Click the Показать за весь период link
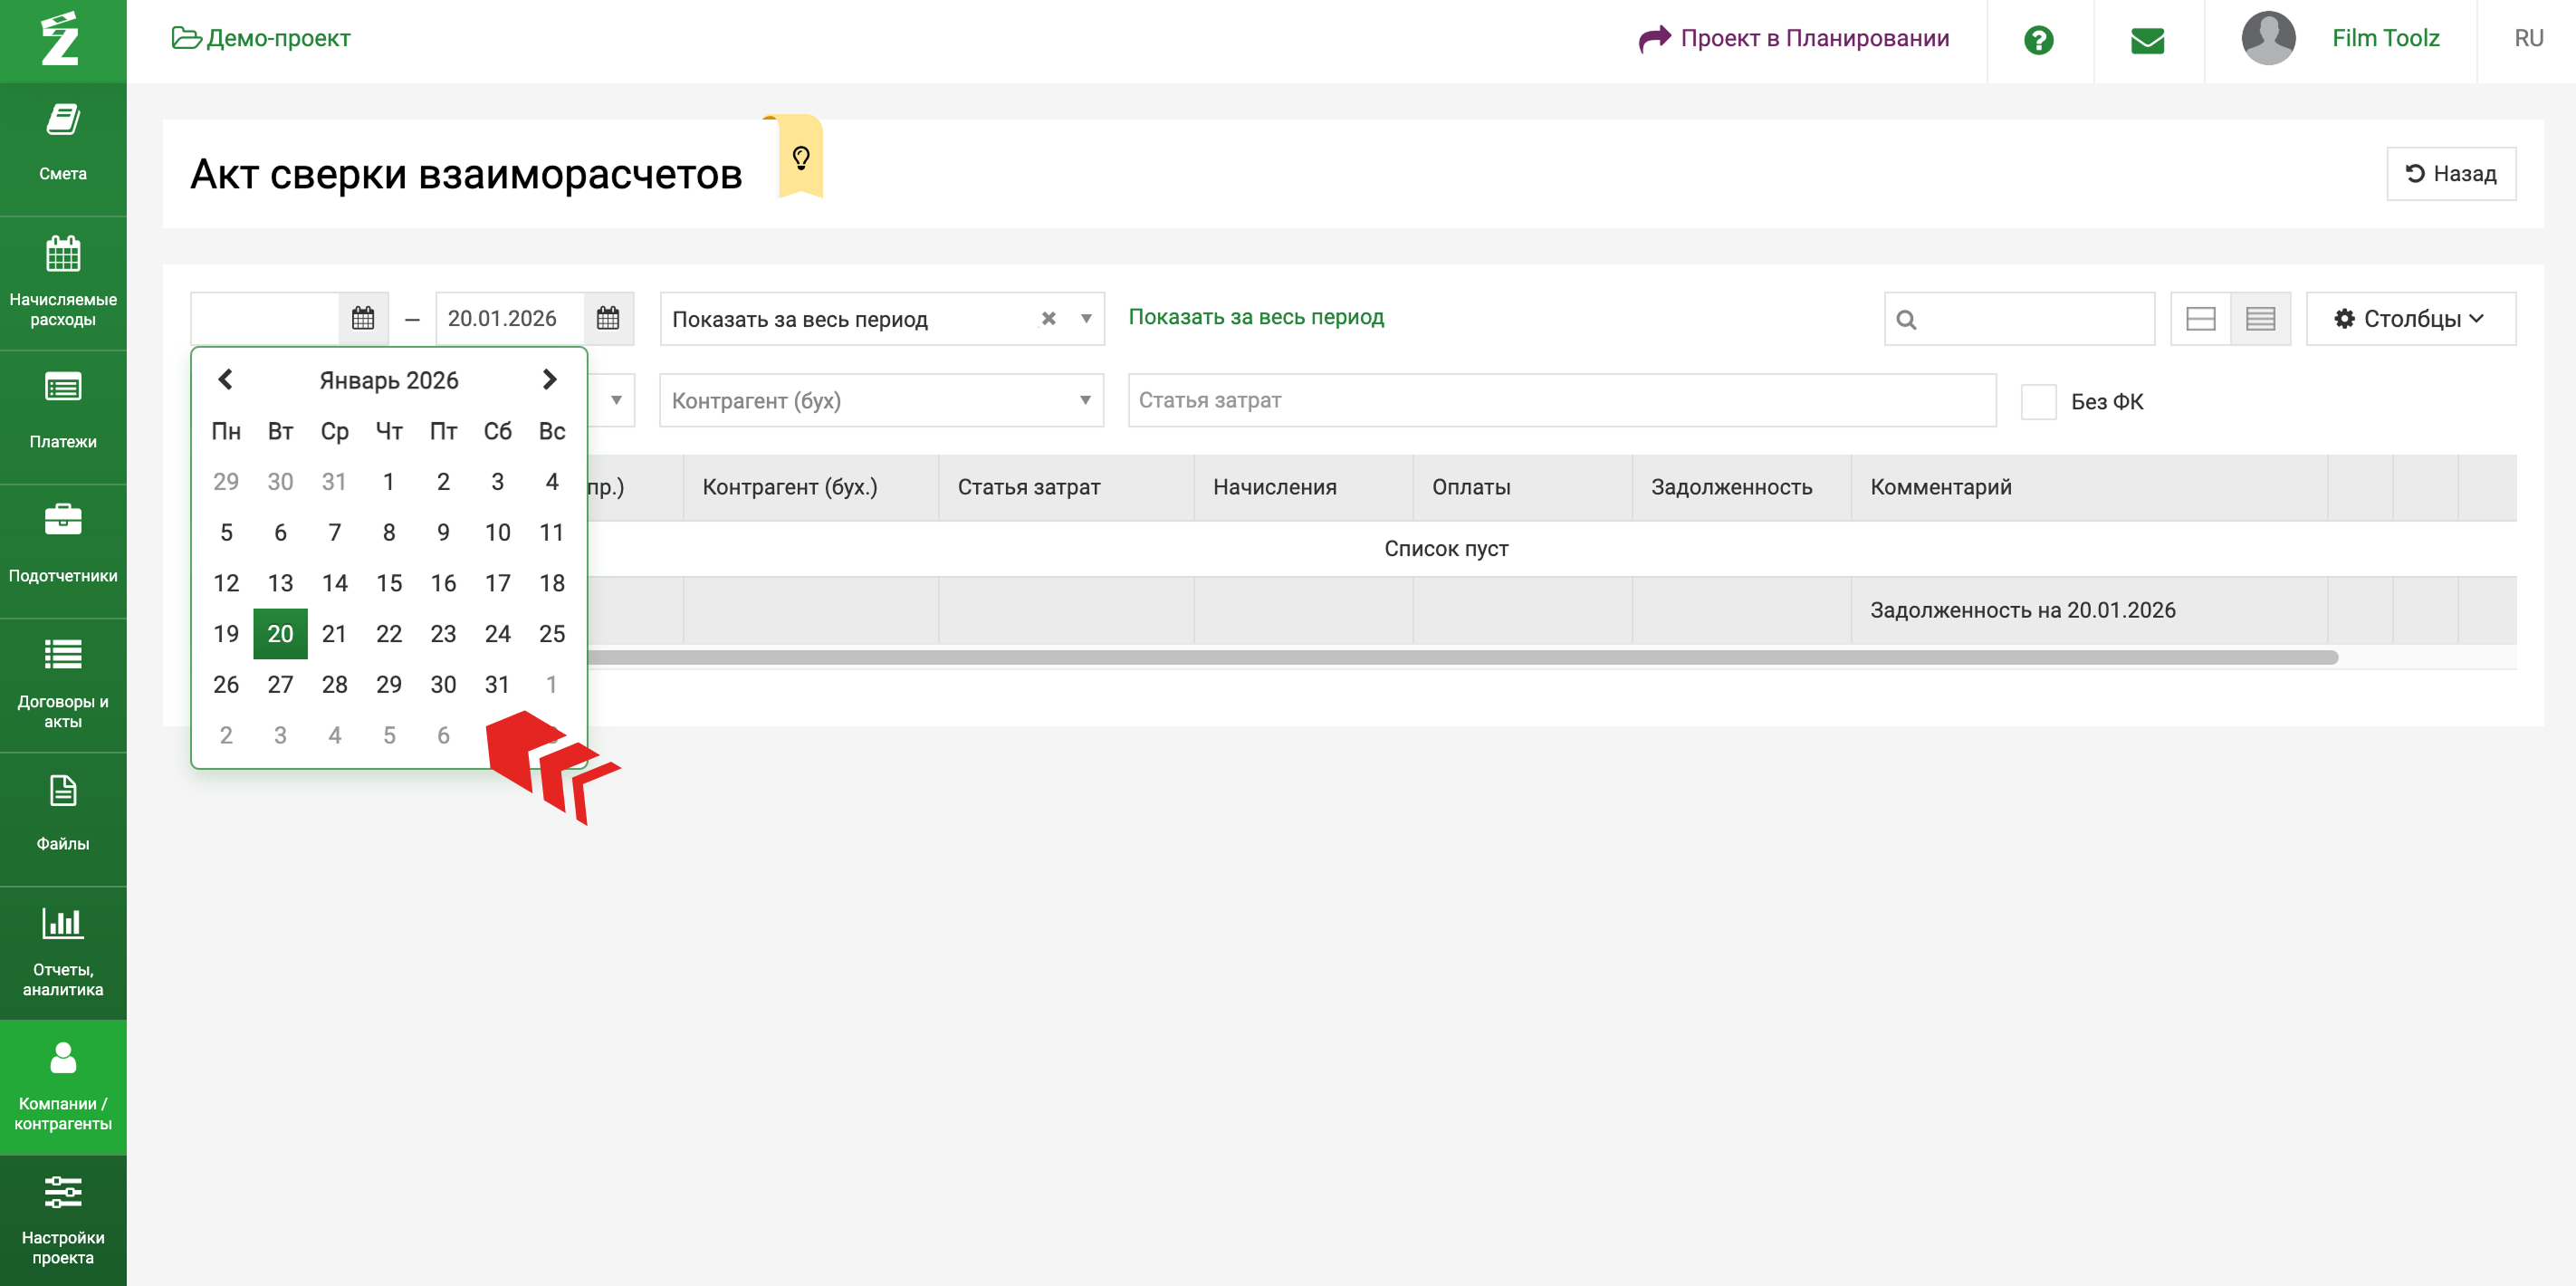The image size is (2576, 1286). [1256, 317]
